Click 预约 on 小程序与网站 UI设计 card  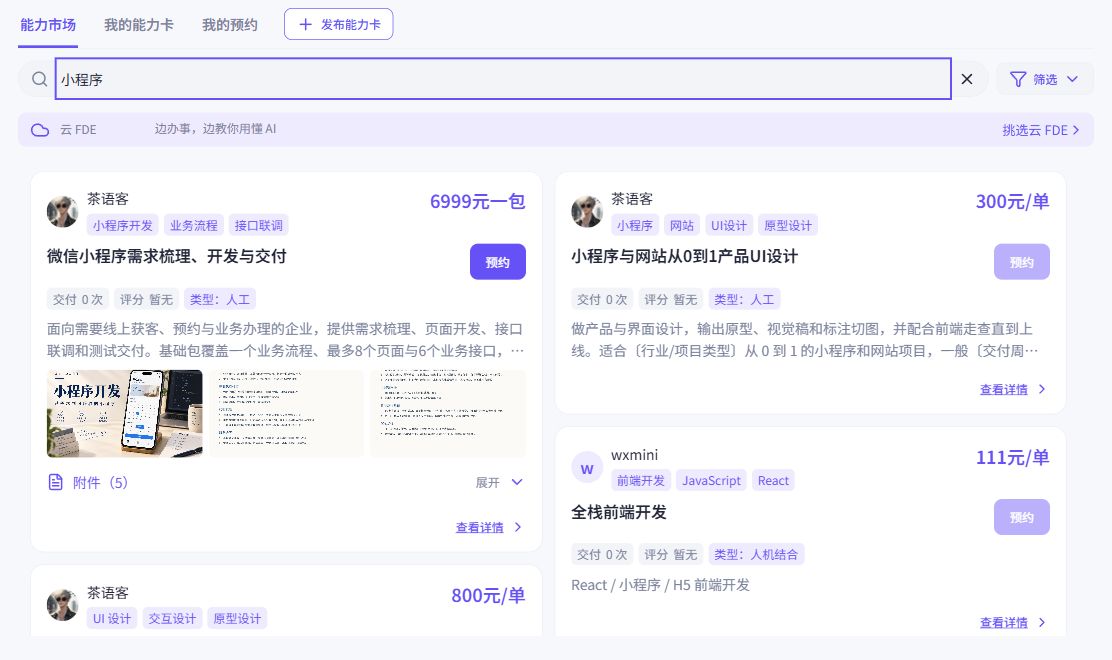[1021, 262]
